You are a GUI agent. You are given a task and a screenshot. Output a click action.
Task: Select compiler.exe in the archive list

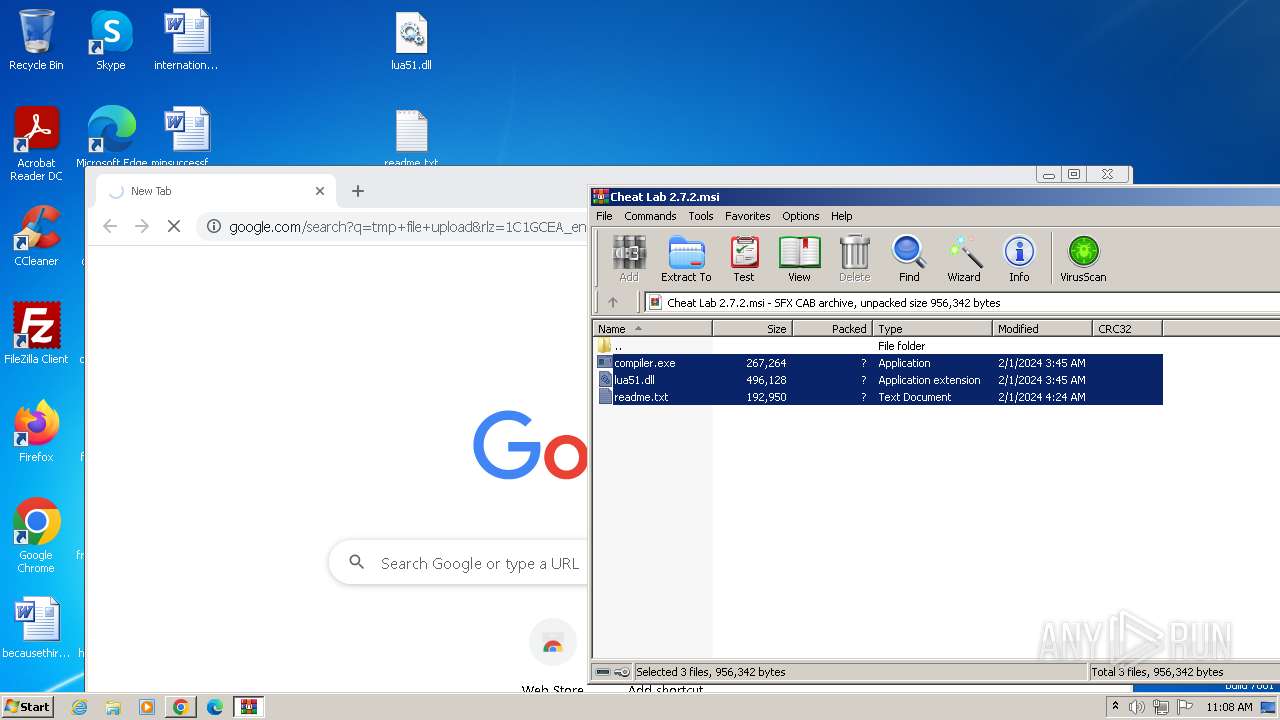click(878, 363)
